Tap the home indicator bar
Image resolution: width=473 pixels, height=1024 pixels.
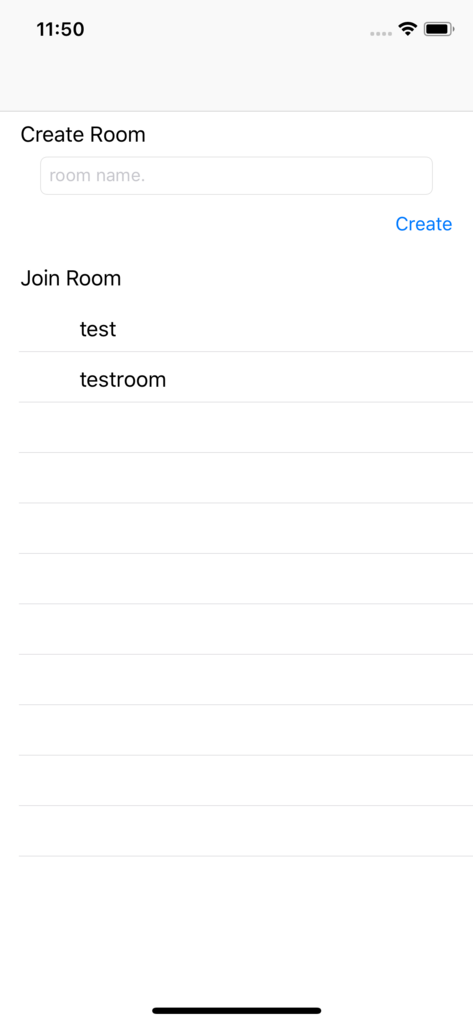click(236, 1010)
